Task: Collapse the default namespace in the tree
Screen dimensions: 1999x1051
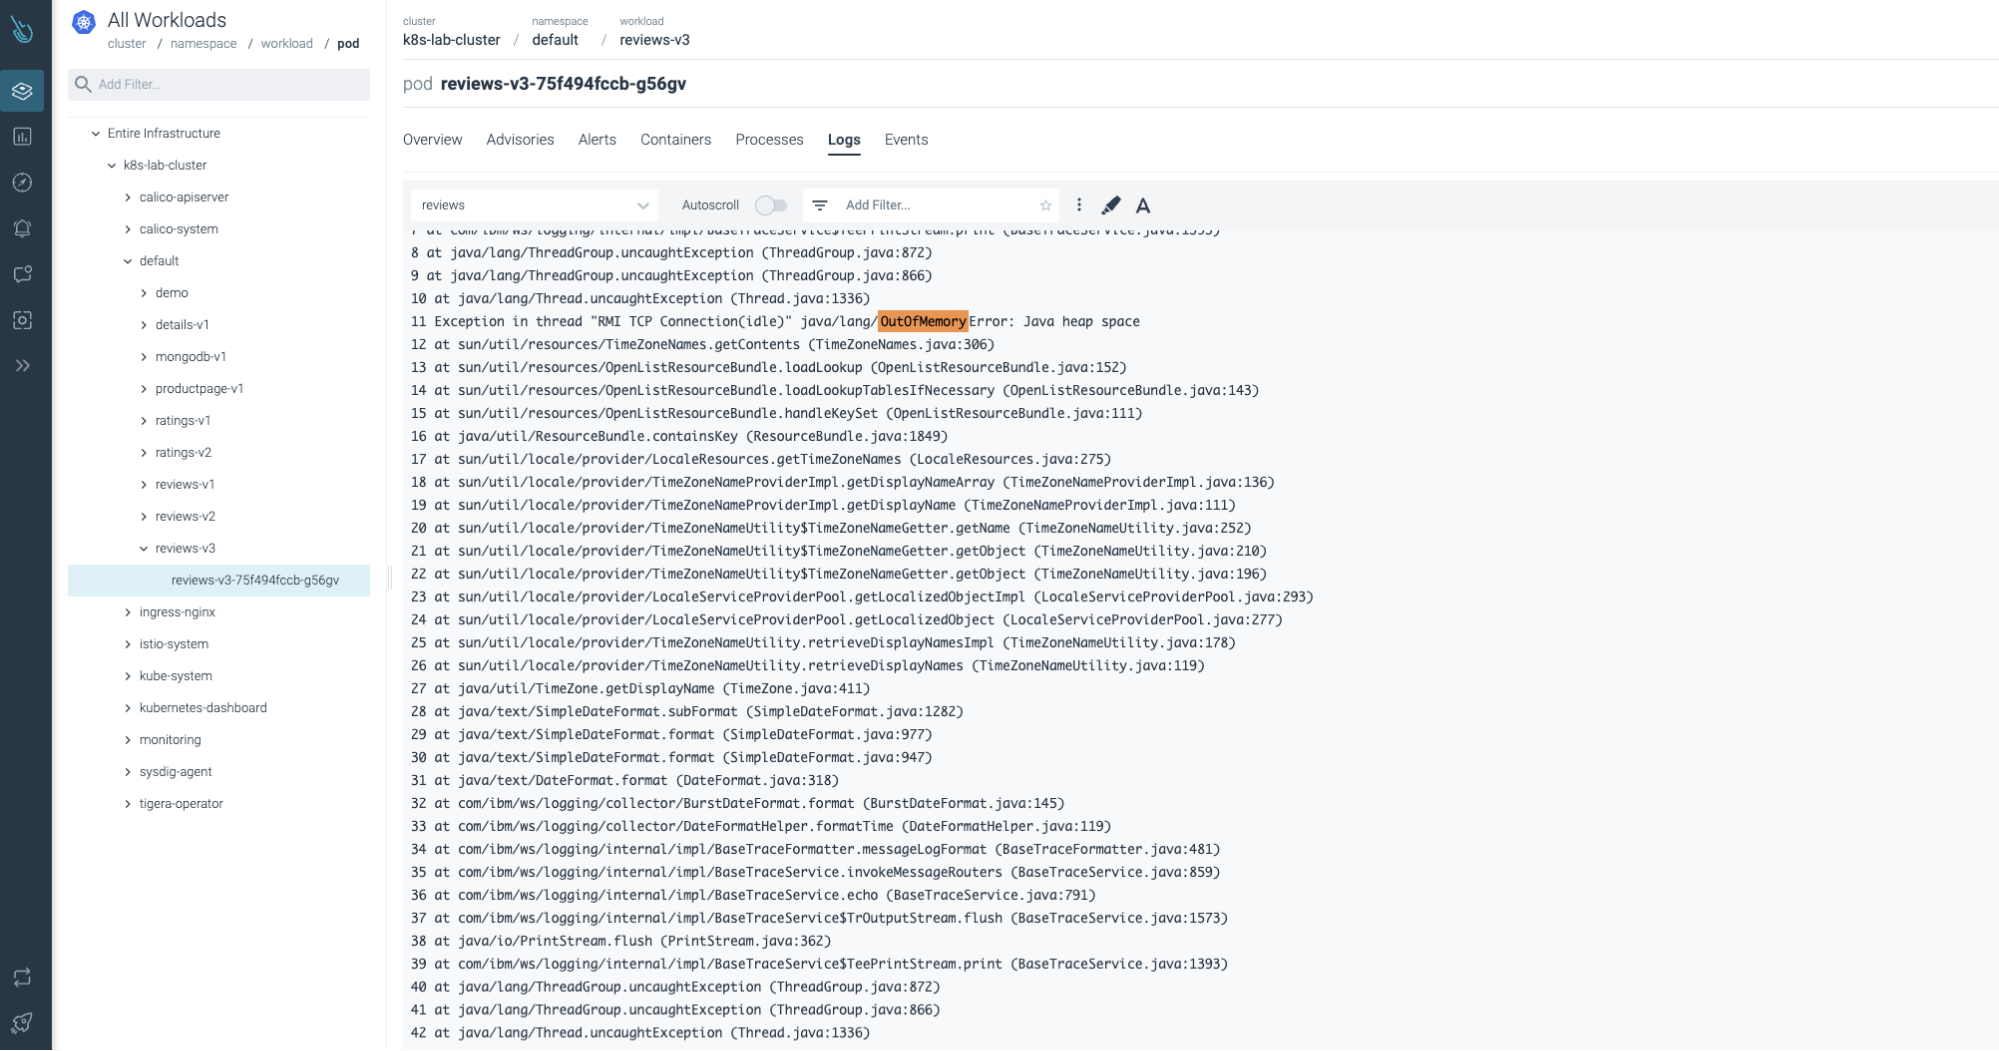Action: (x=127, y=261)
